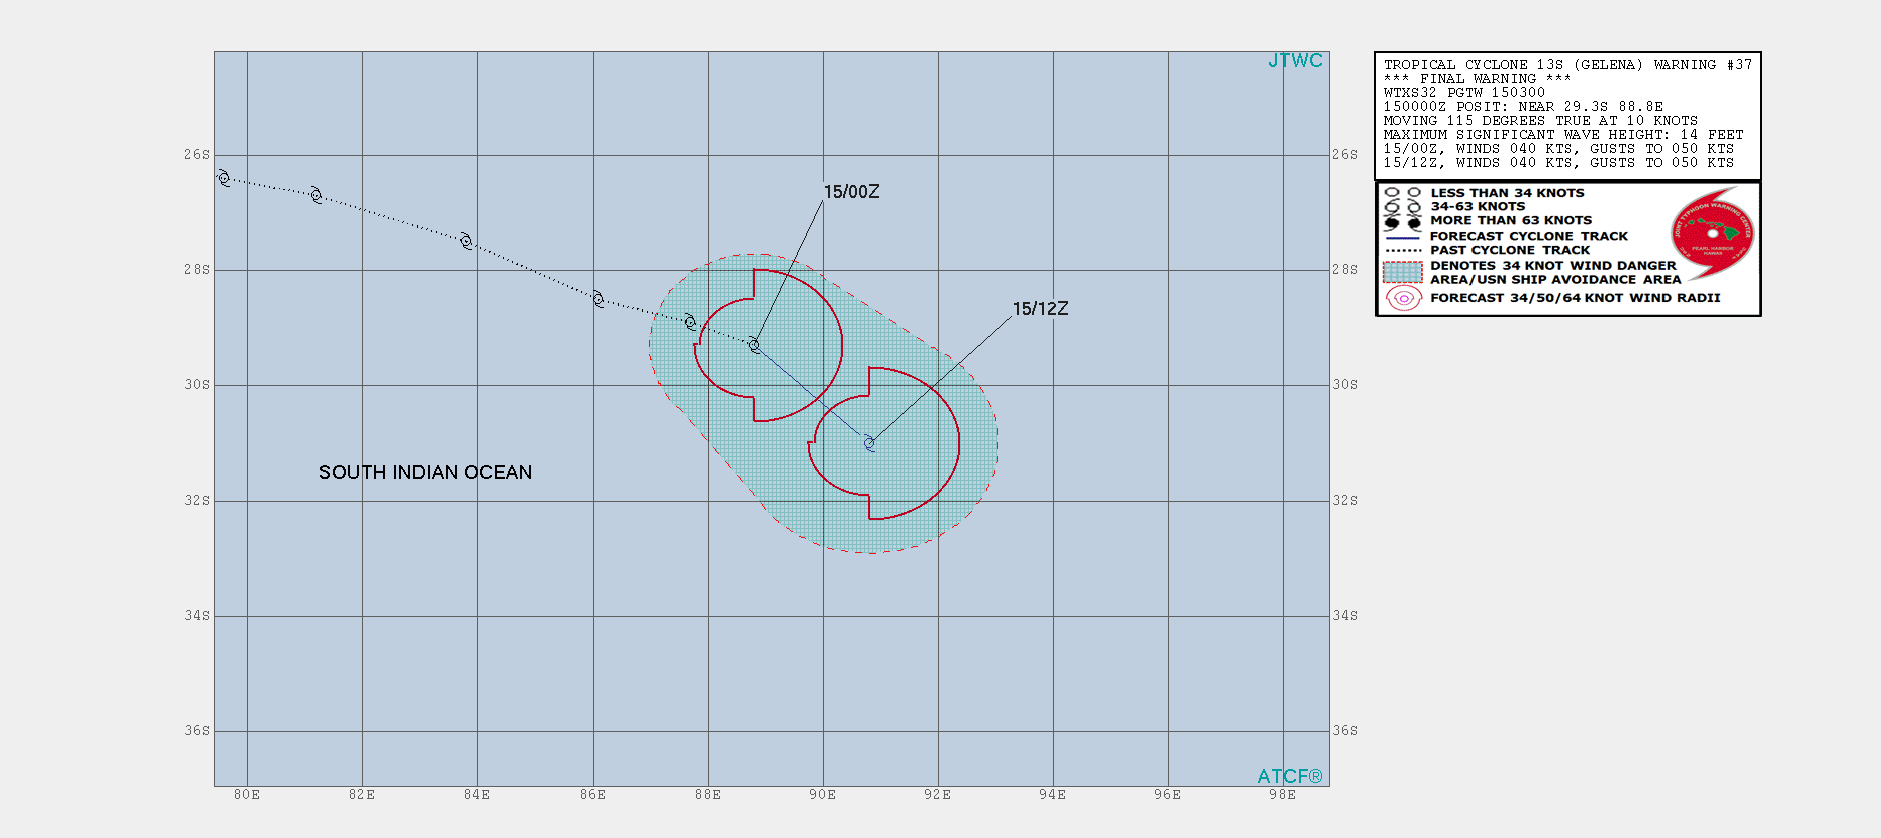Click the Joint Typhoon Warning Center logo
Image resolution: width=1881 pixels, height=838 pixels.
[x=1713, y=233]
